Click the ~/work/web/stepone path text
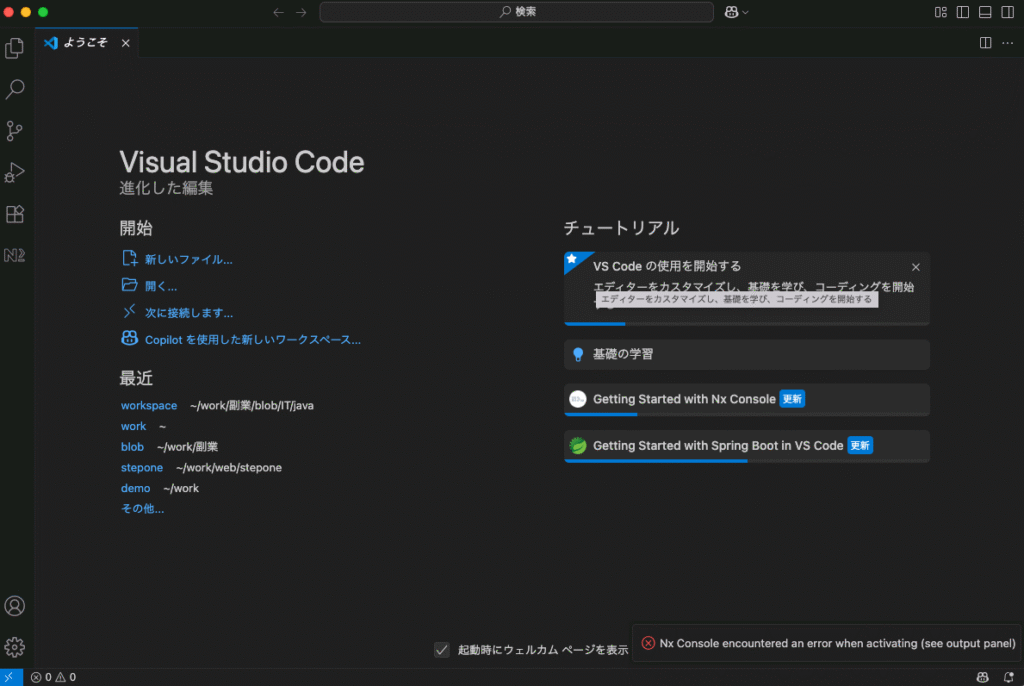The width and height of the screenshot is (1024, 686). (229, 468)
